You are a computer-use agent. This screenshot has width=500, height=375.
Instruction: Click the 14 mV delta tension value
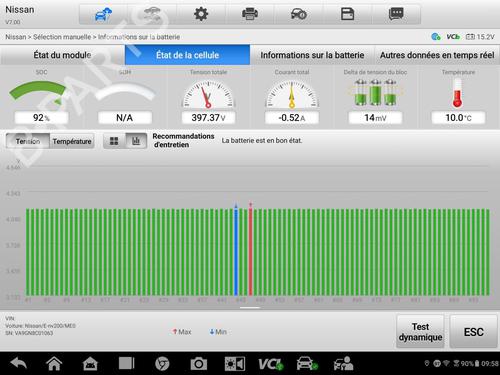[375, 118]
